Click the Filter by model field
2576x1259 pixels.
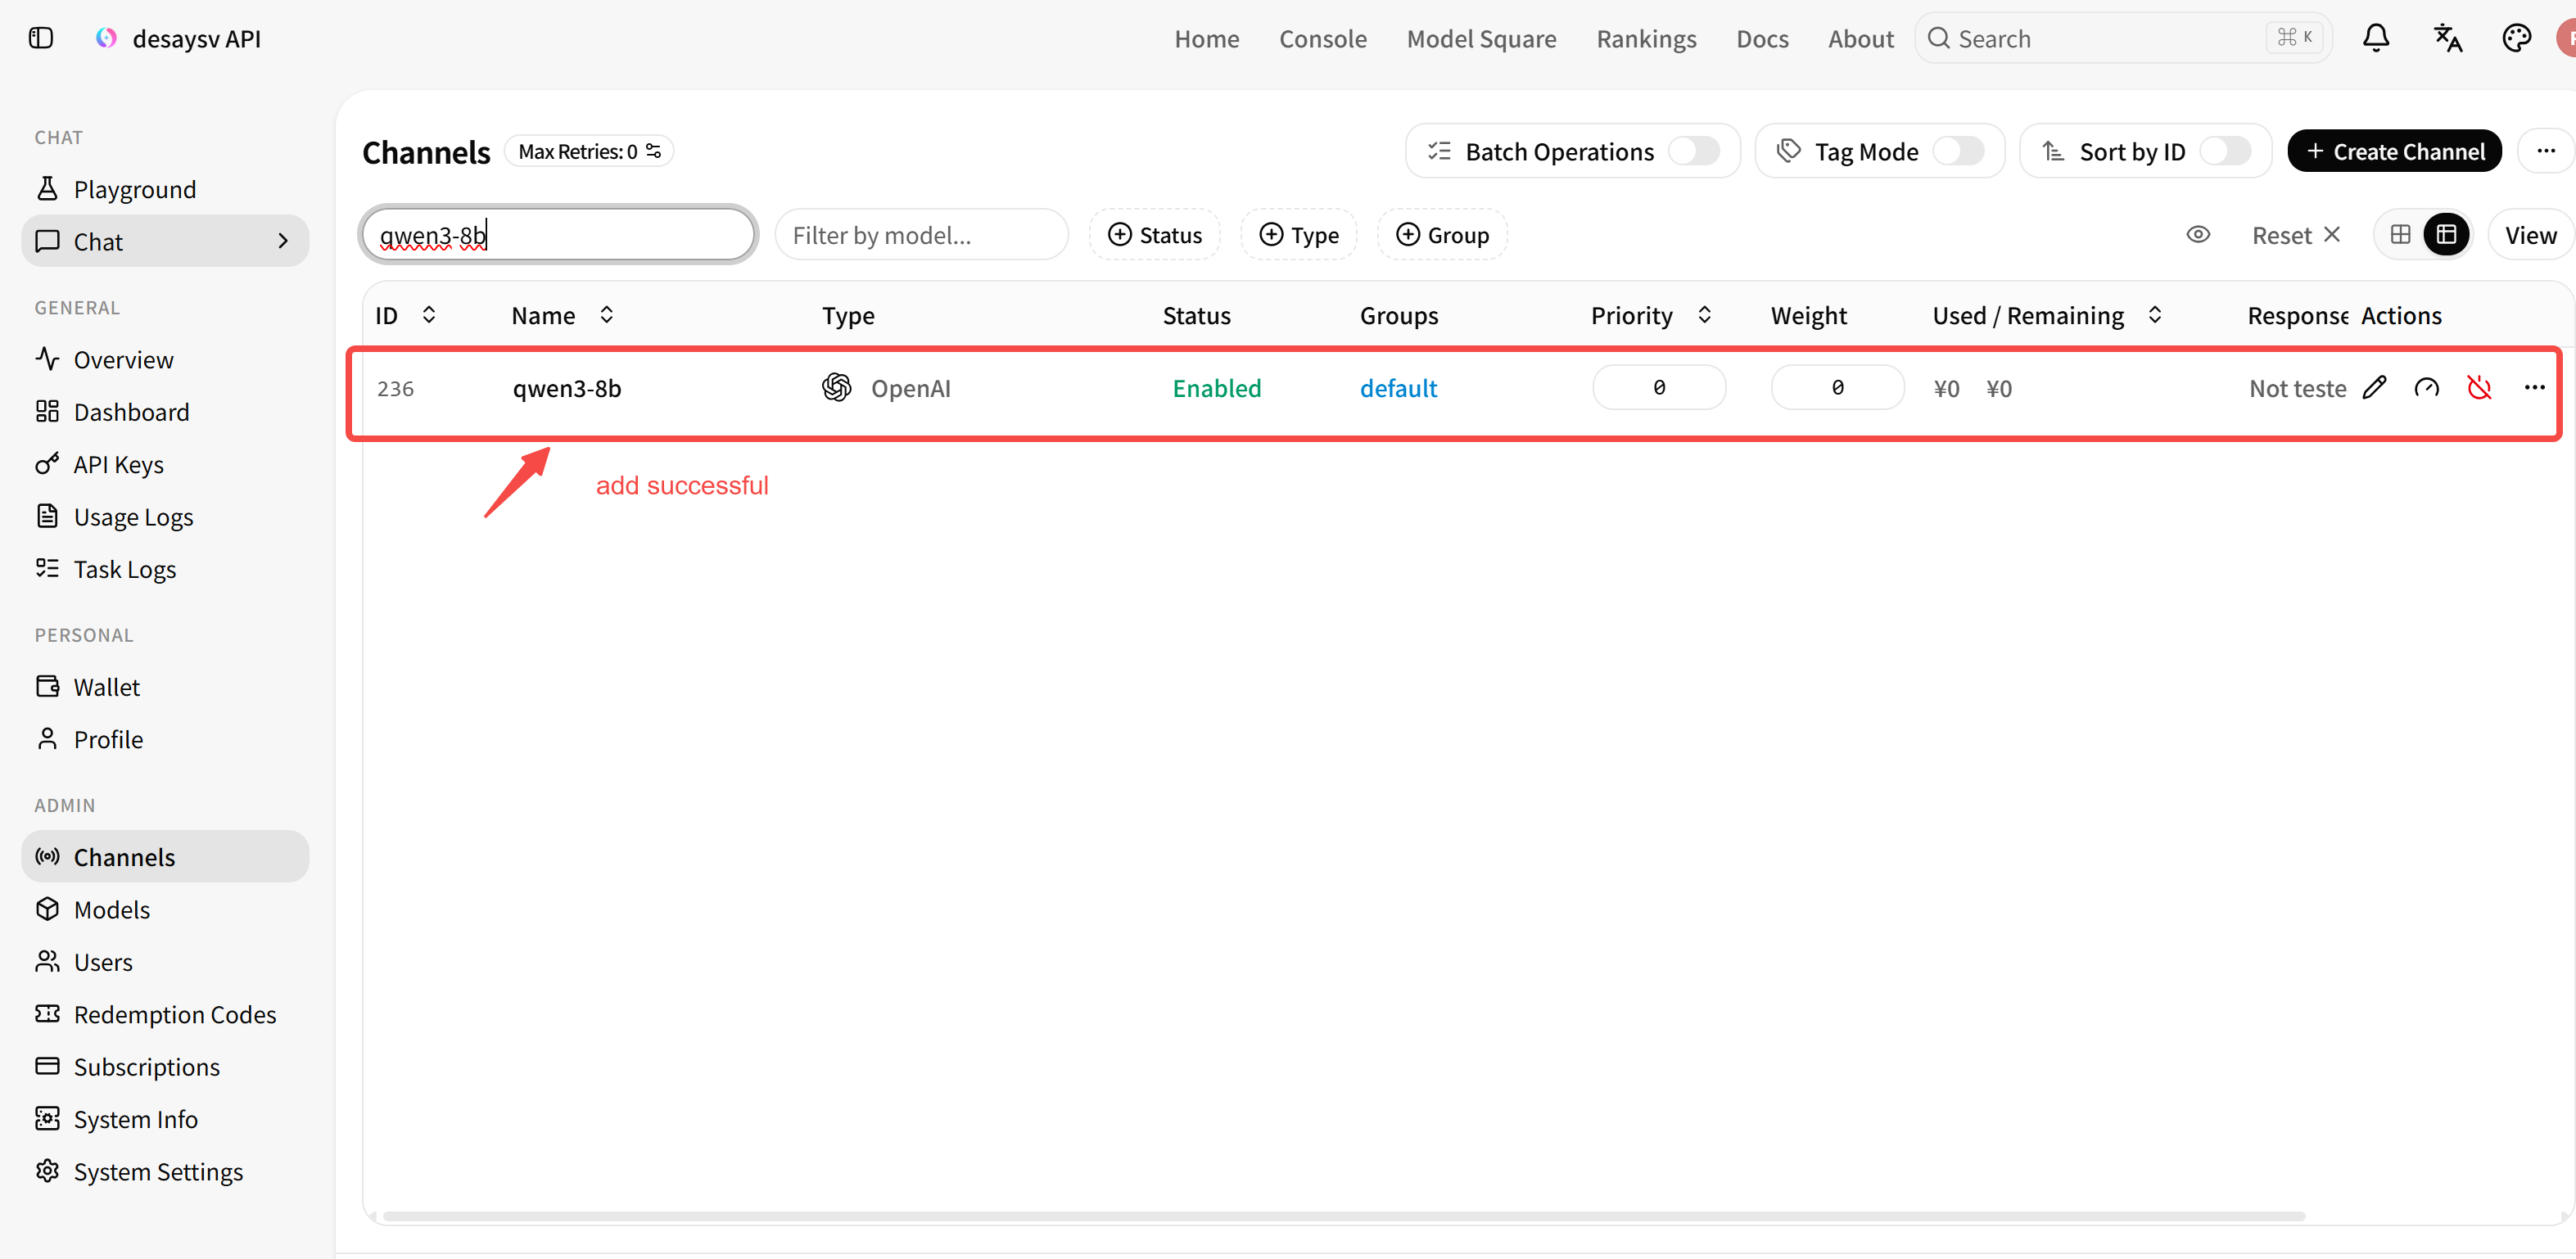click(921, 235)
